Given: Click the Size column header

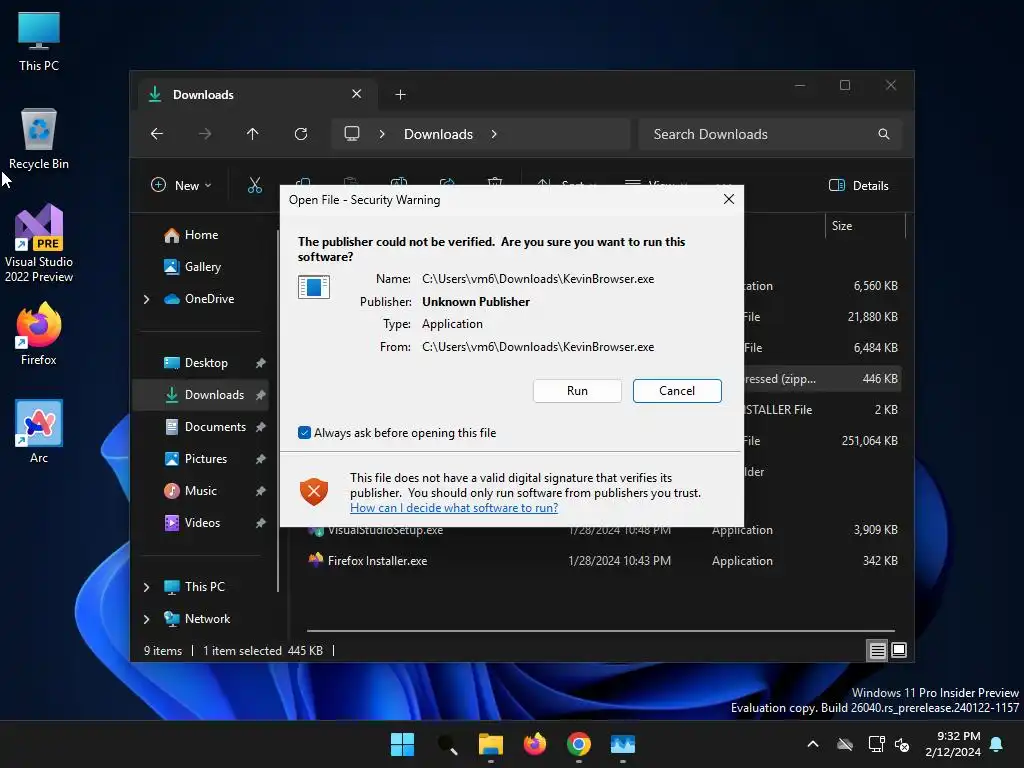Looking at the screenshot, I should coord(865,226).
